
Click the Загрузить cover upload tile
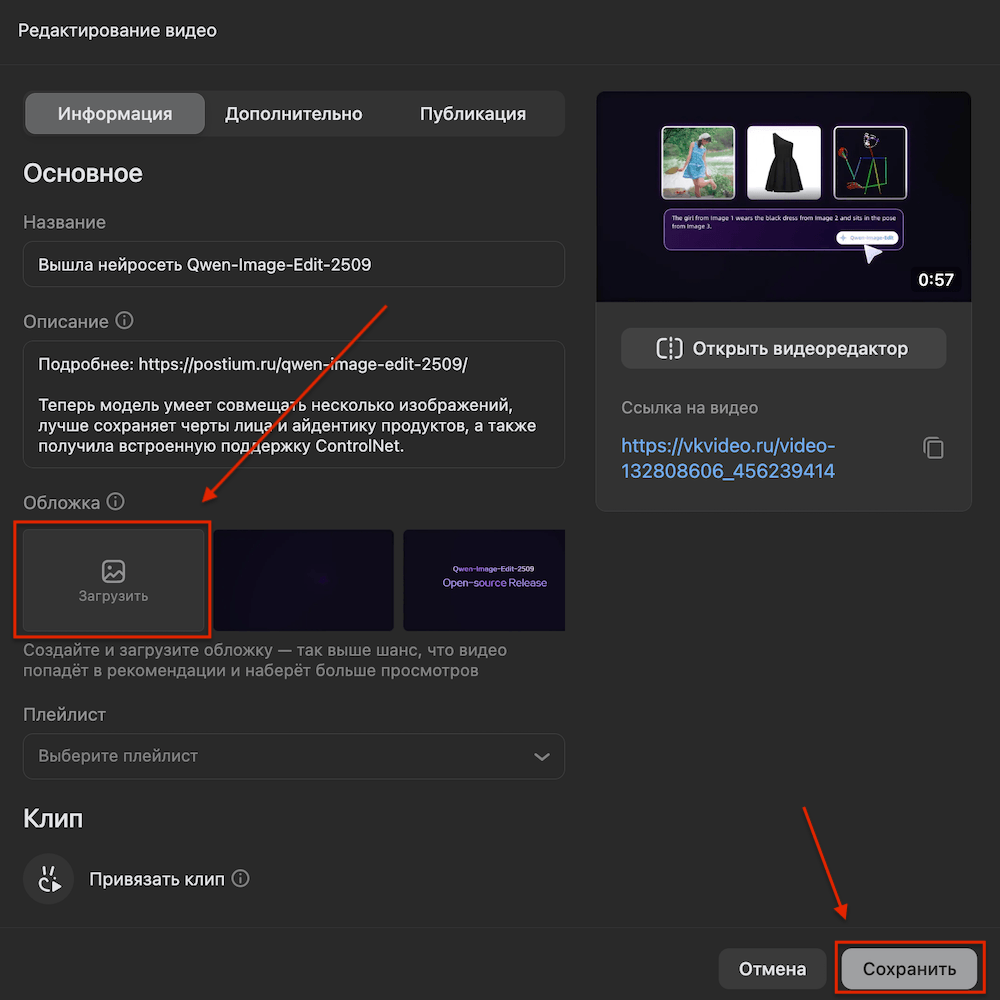(114, 580)
